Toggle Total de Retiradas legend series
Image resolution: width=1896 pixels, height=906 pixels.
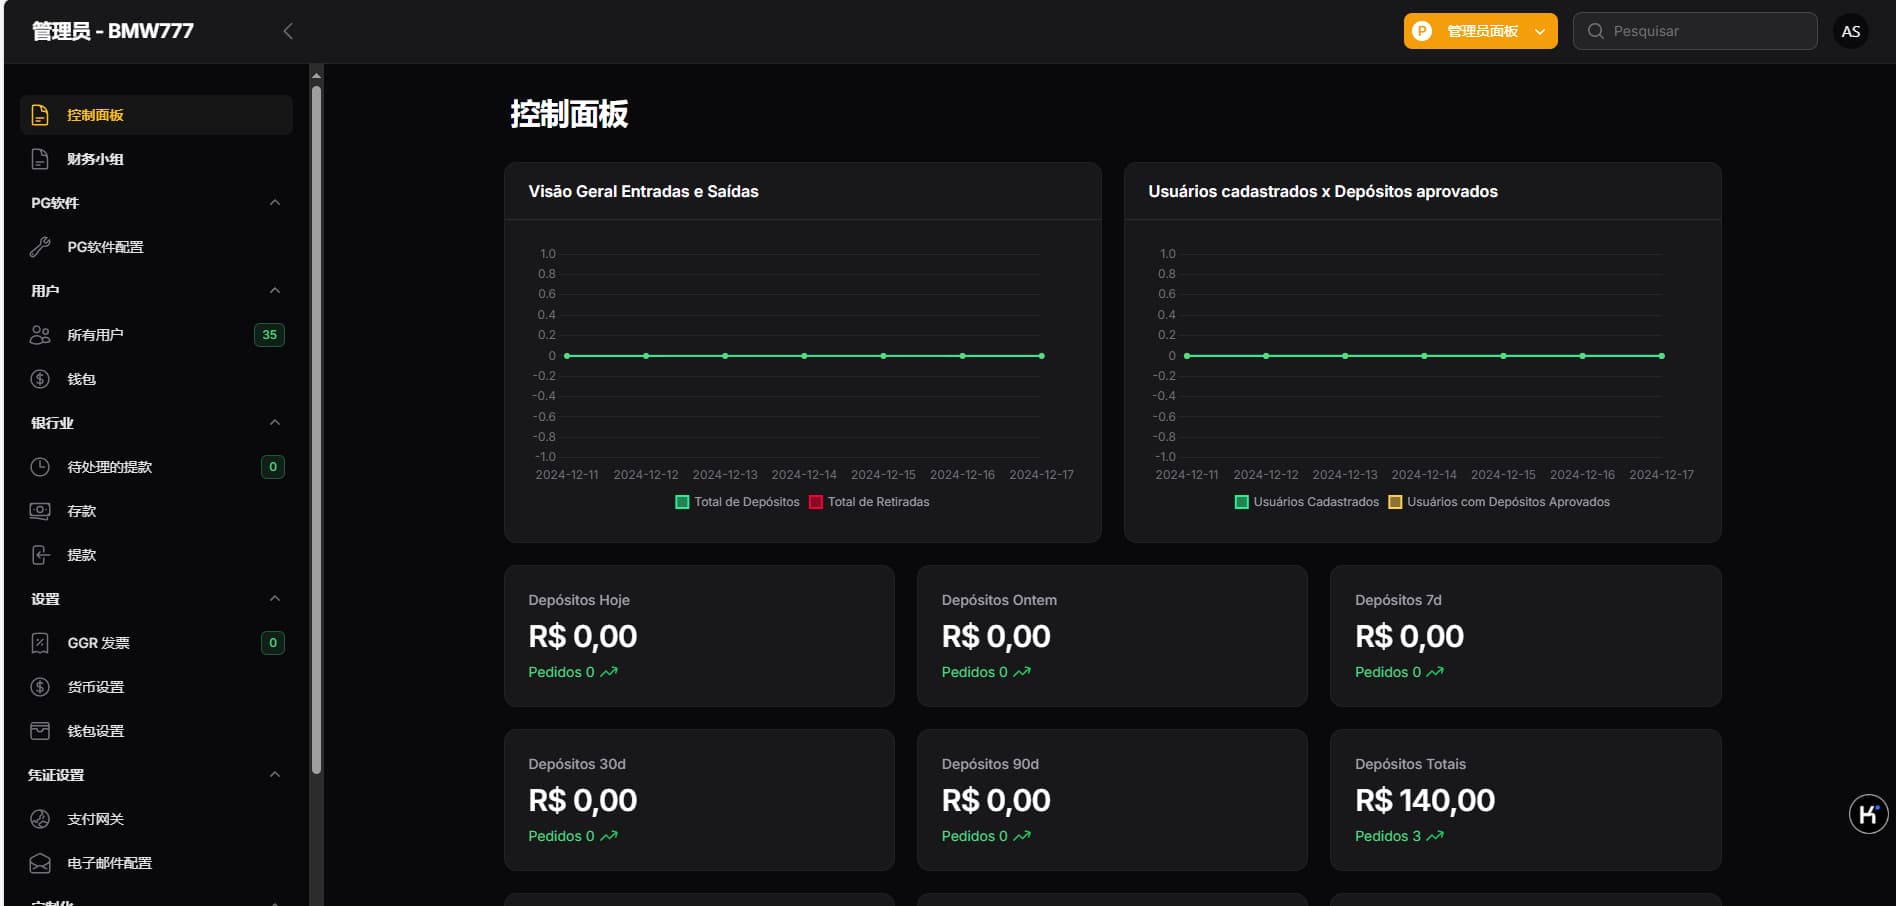click(x=816, y=502)
